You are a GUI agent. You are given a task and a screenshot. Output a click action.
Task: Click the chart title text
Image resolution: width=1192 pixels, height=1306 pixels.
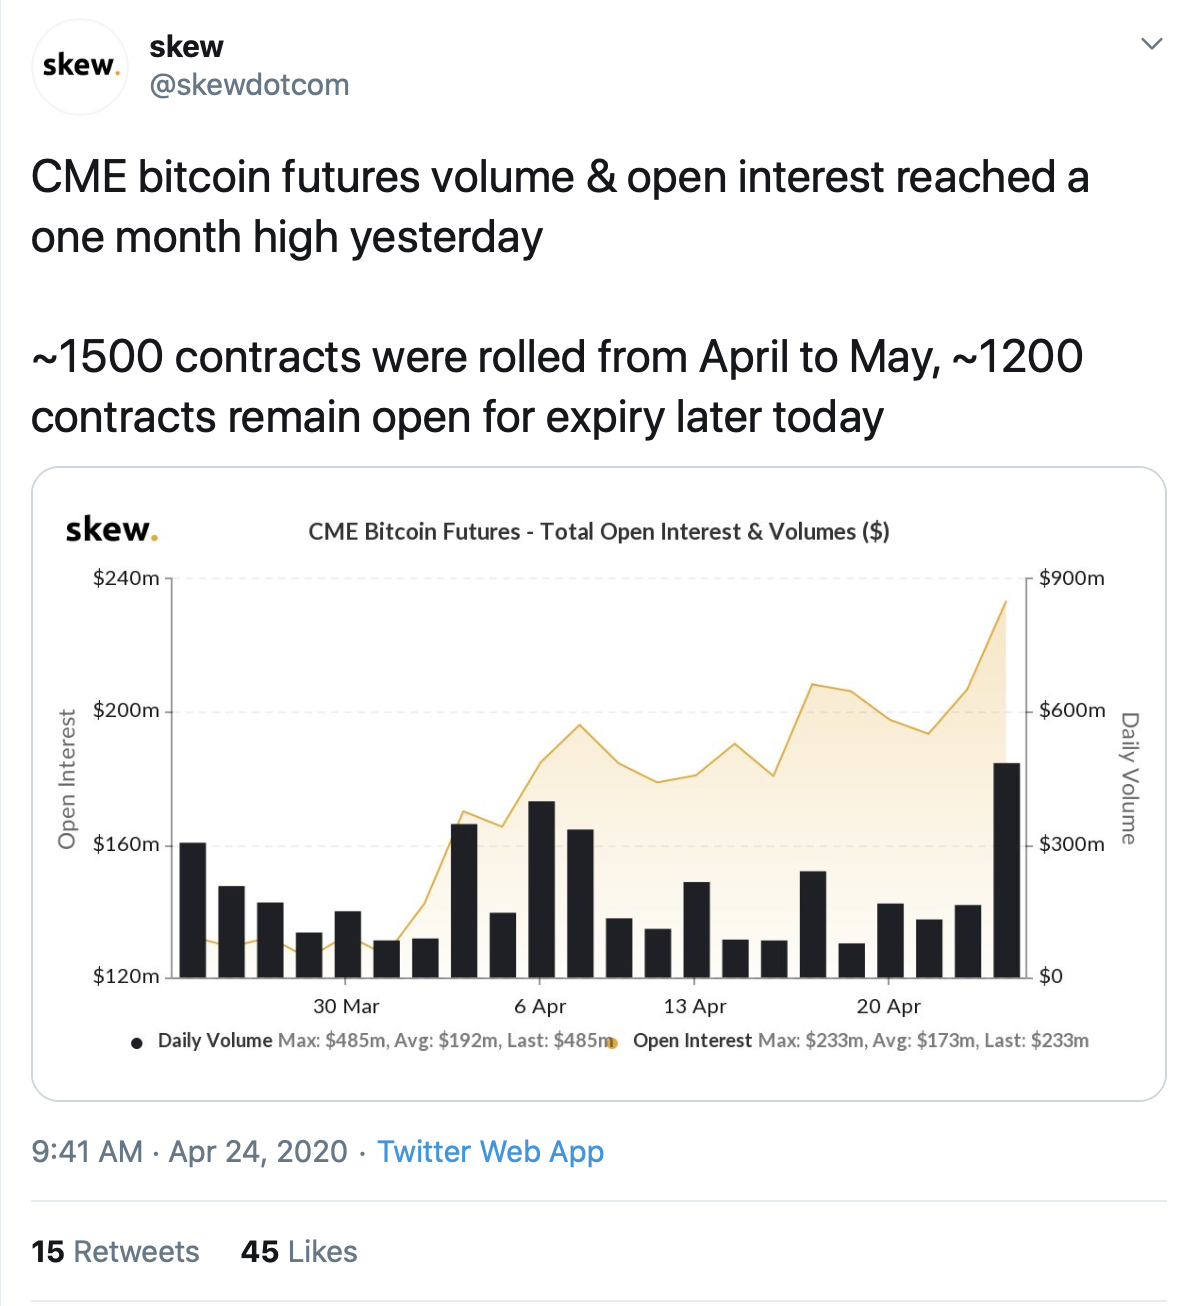pyautogui.click(x=598, y=532)
